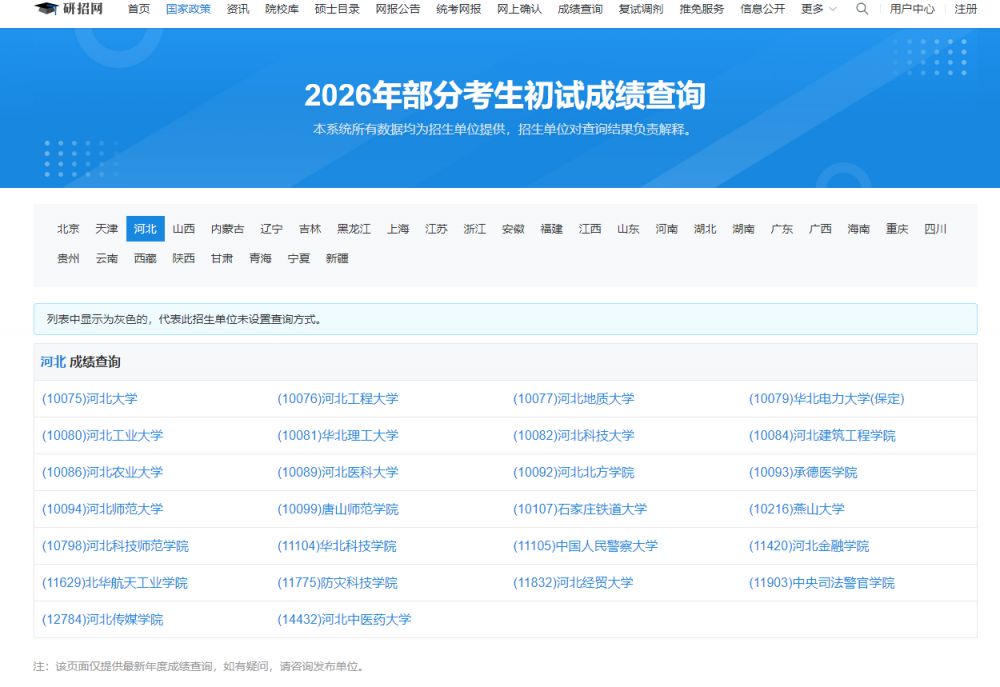Select the highlighted 河北 province tab
The height and width of the screenshot is (687, 1000).
point(145,228)
